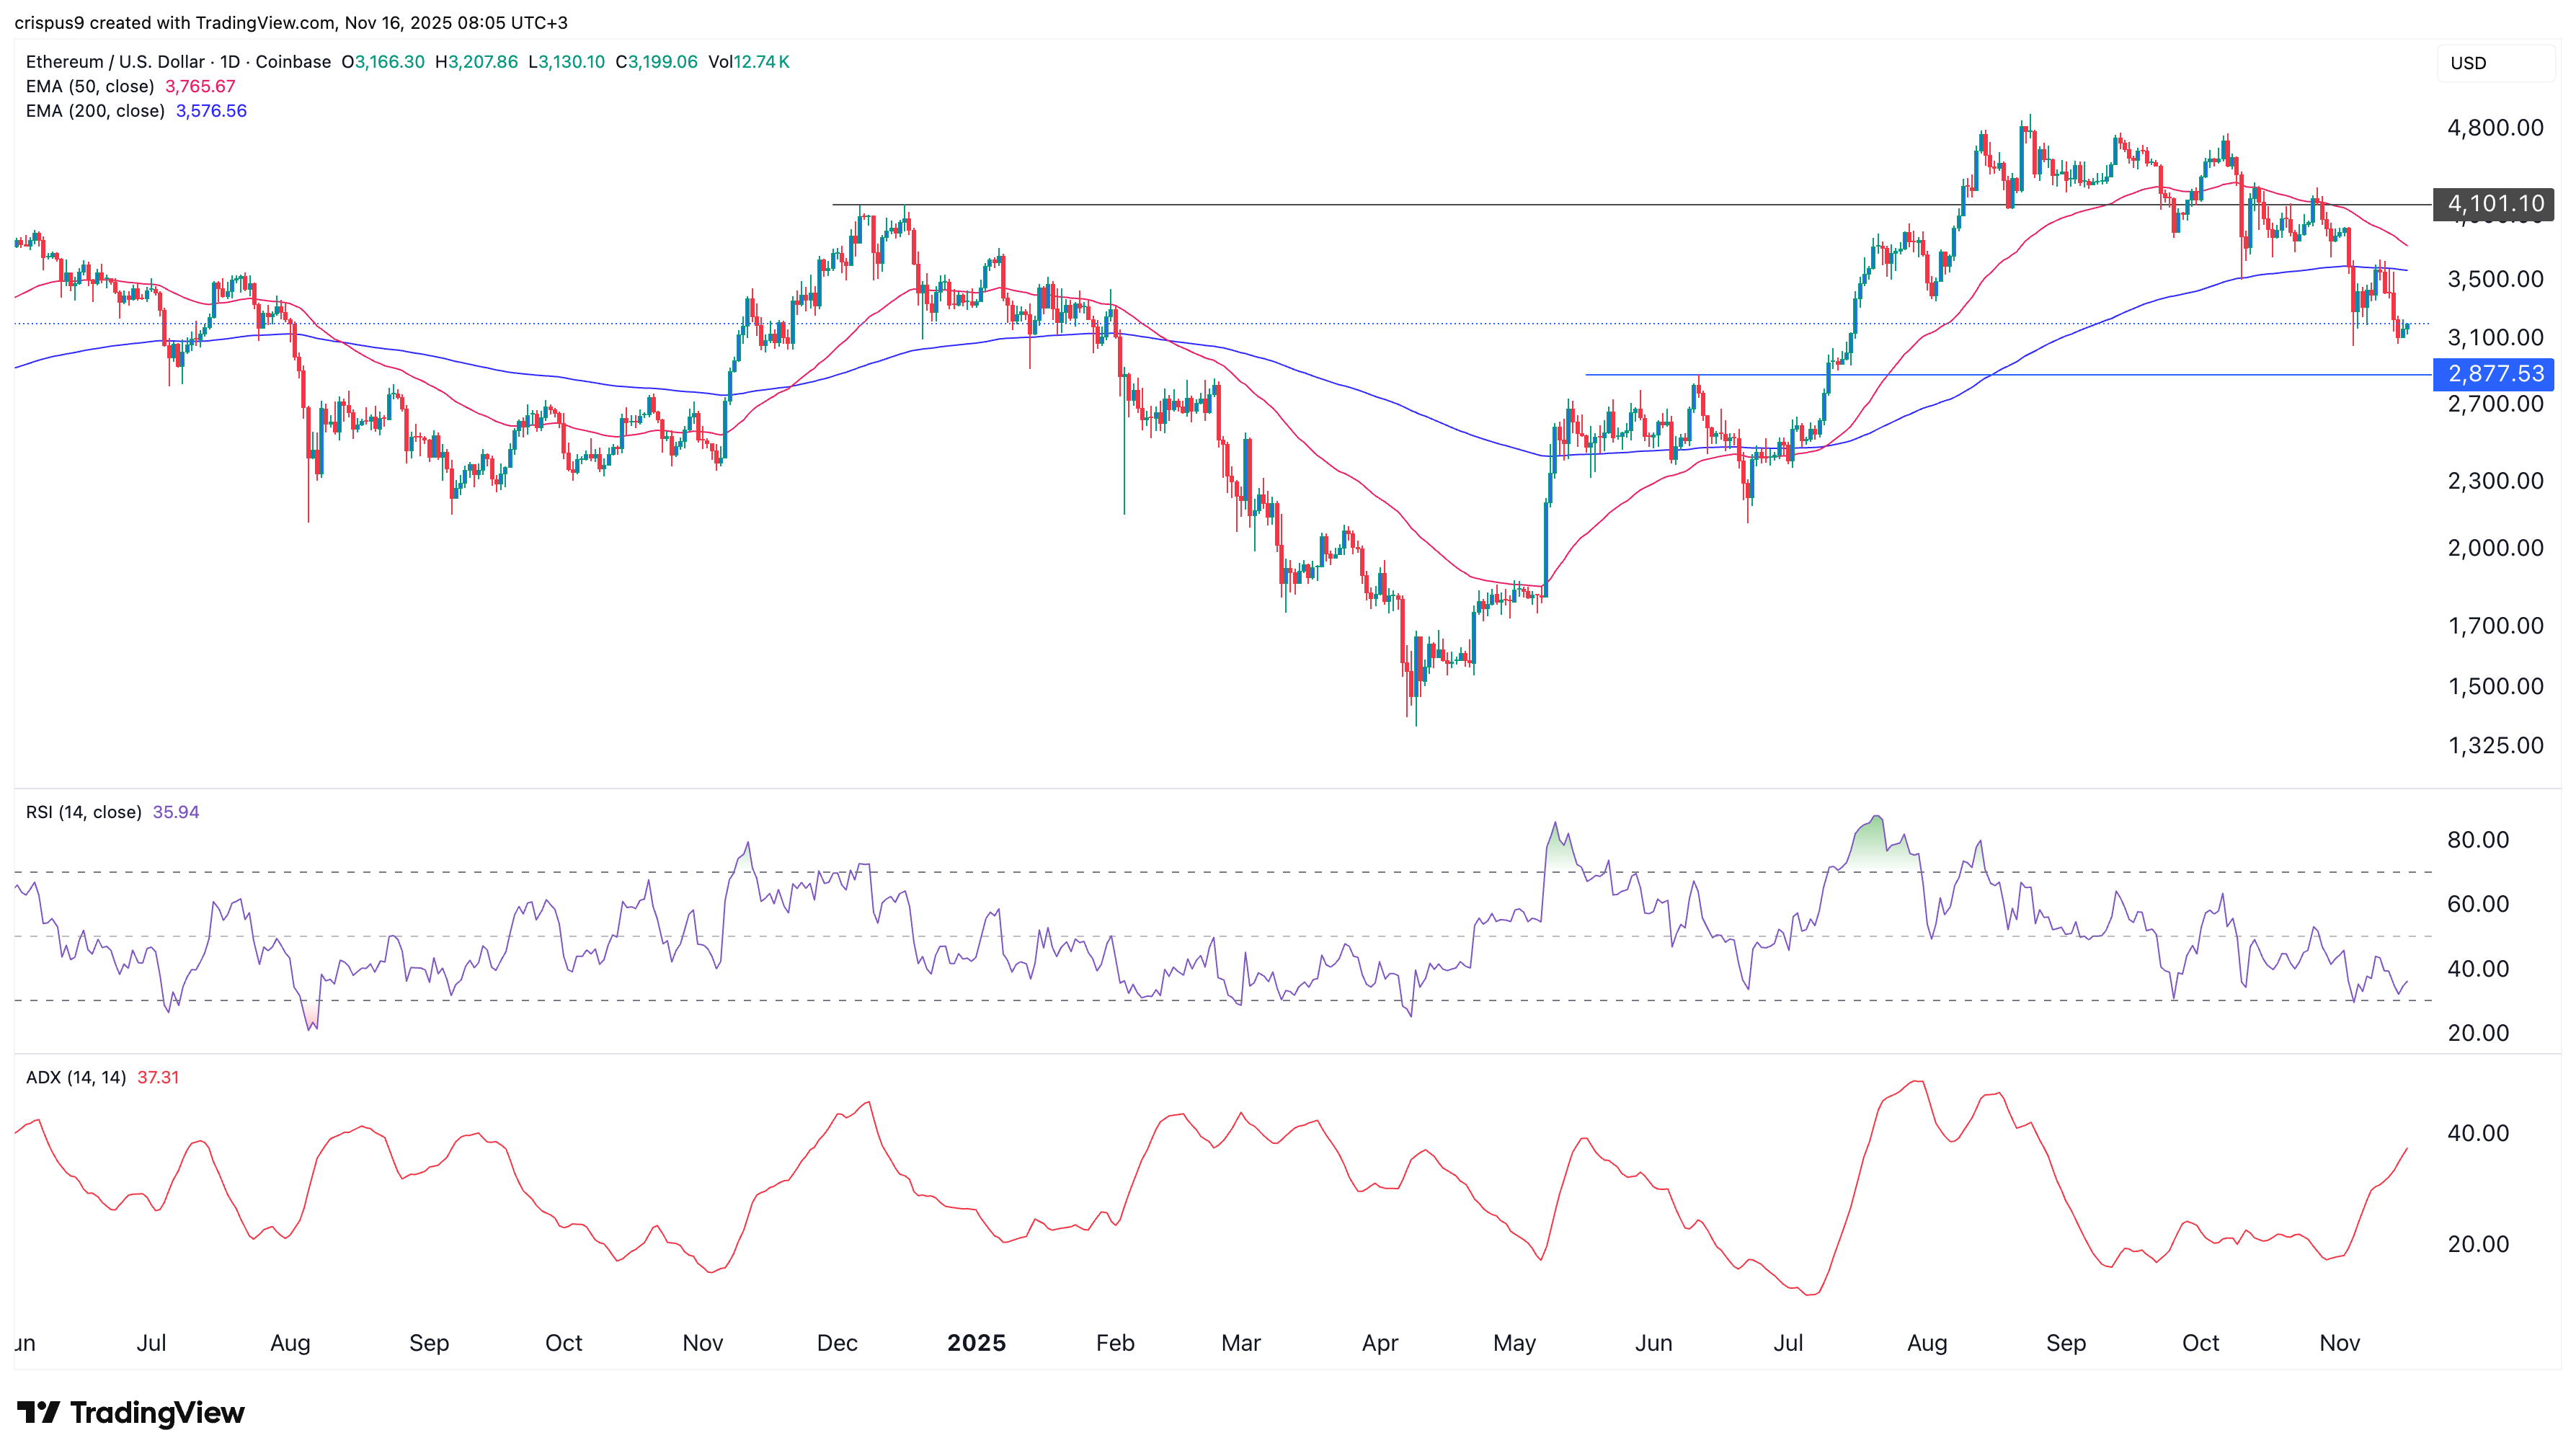
Task: Click the volume reading 12.74 K
Action: (x=762, y=61)
